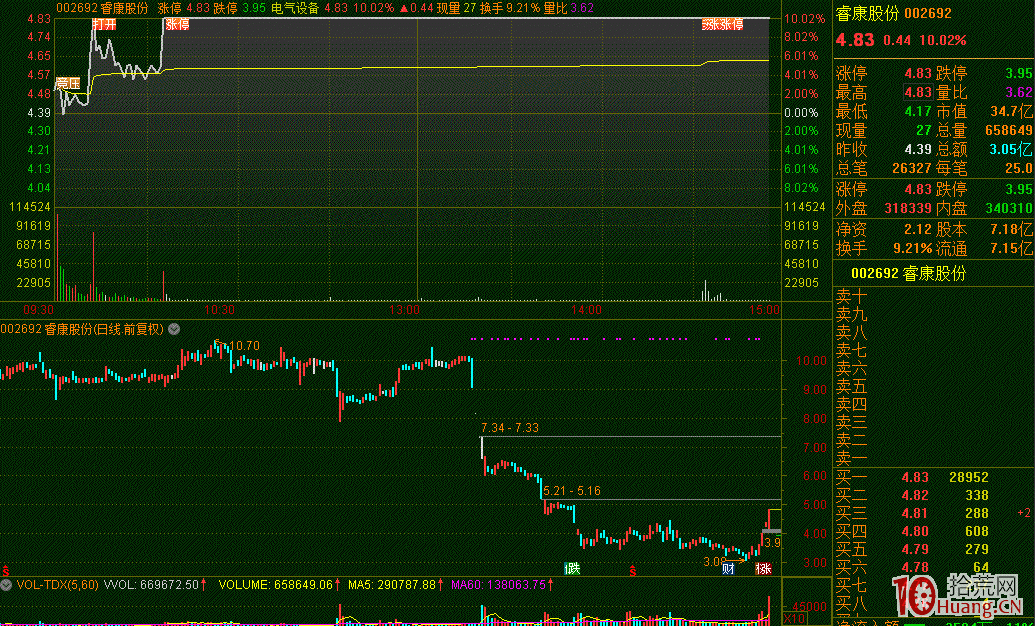Click the 买四 volume 608
The height and width of the screenshot is (626, 1035).
coord(976,531)
